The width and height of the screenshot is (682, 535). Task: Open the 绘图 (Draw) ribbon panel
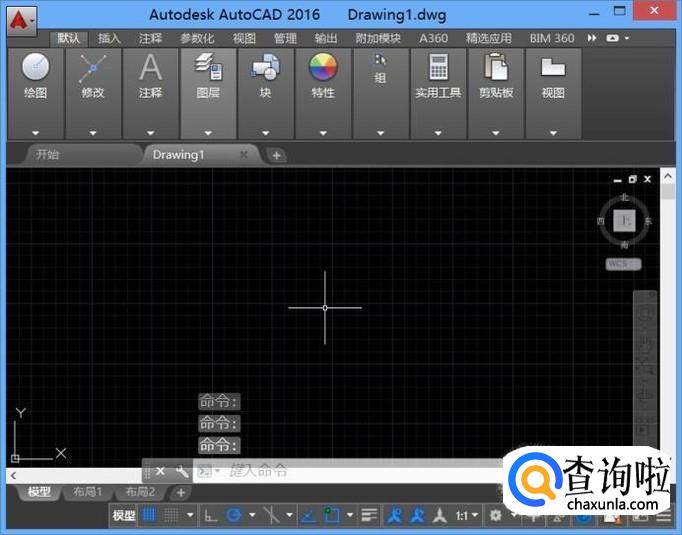[x=36, y=93]
